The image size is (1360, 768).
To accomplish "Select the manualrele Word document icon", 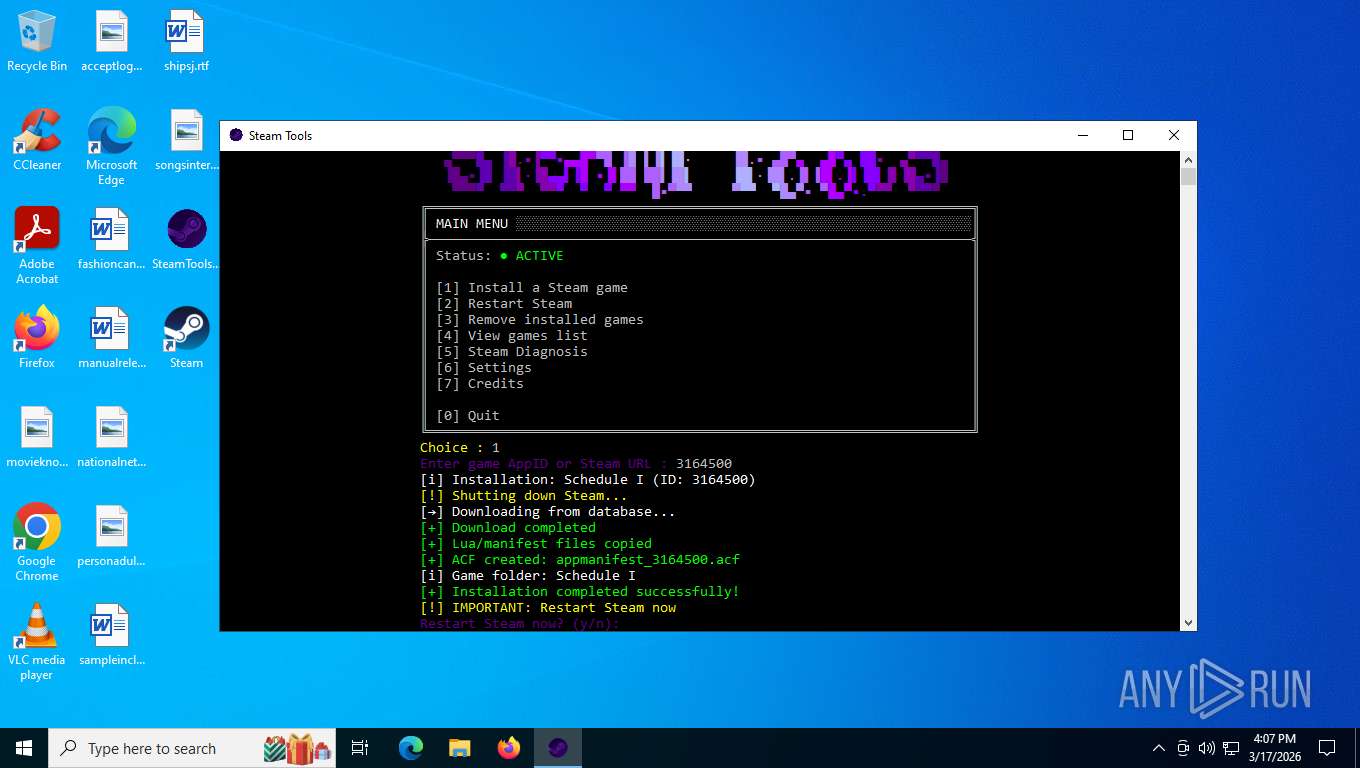I will (112, 338).
